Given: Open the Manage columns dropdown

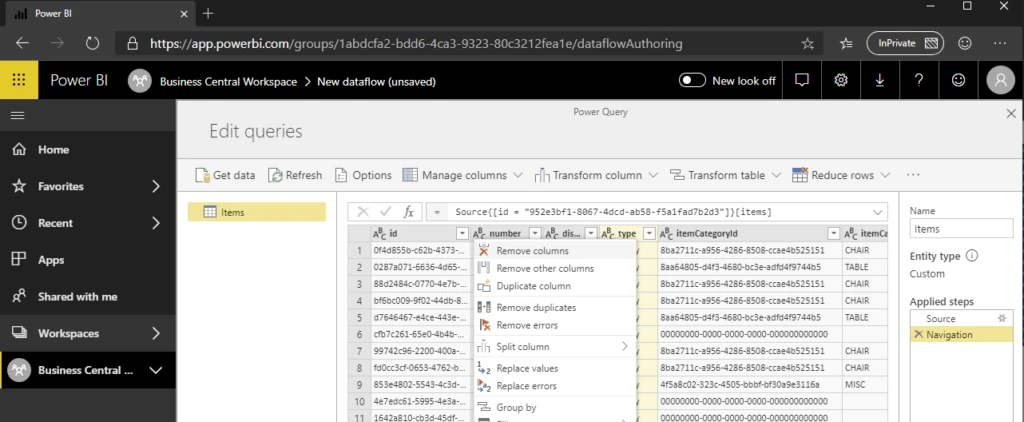Looking at the screenshot, I should (462, 175).
